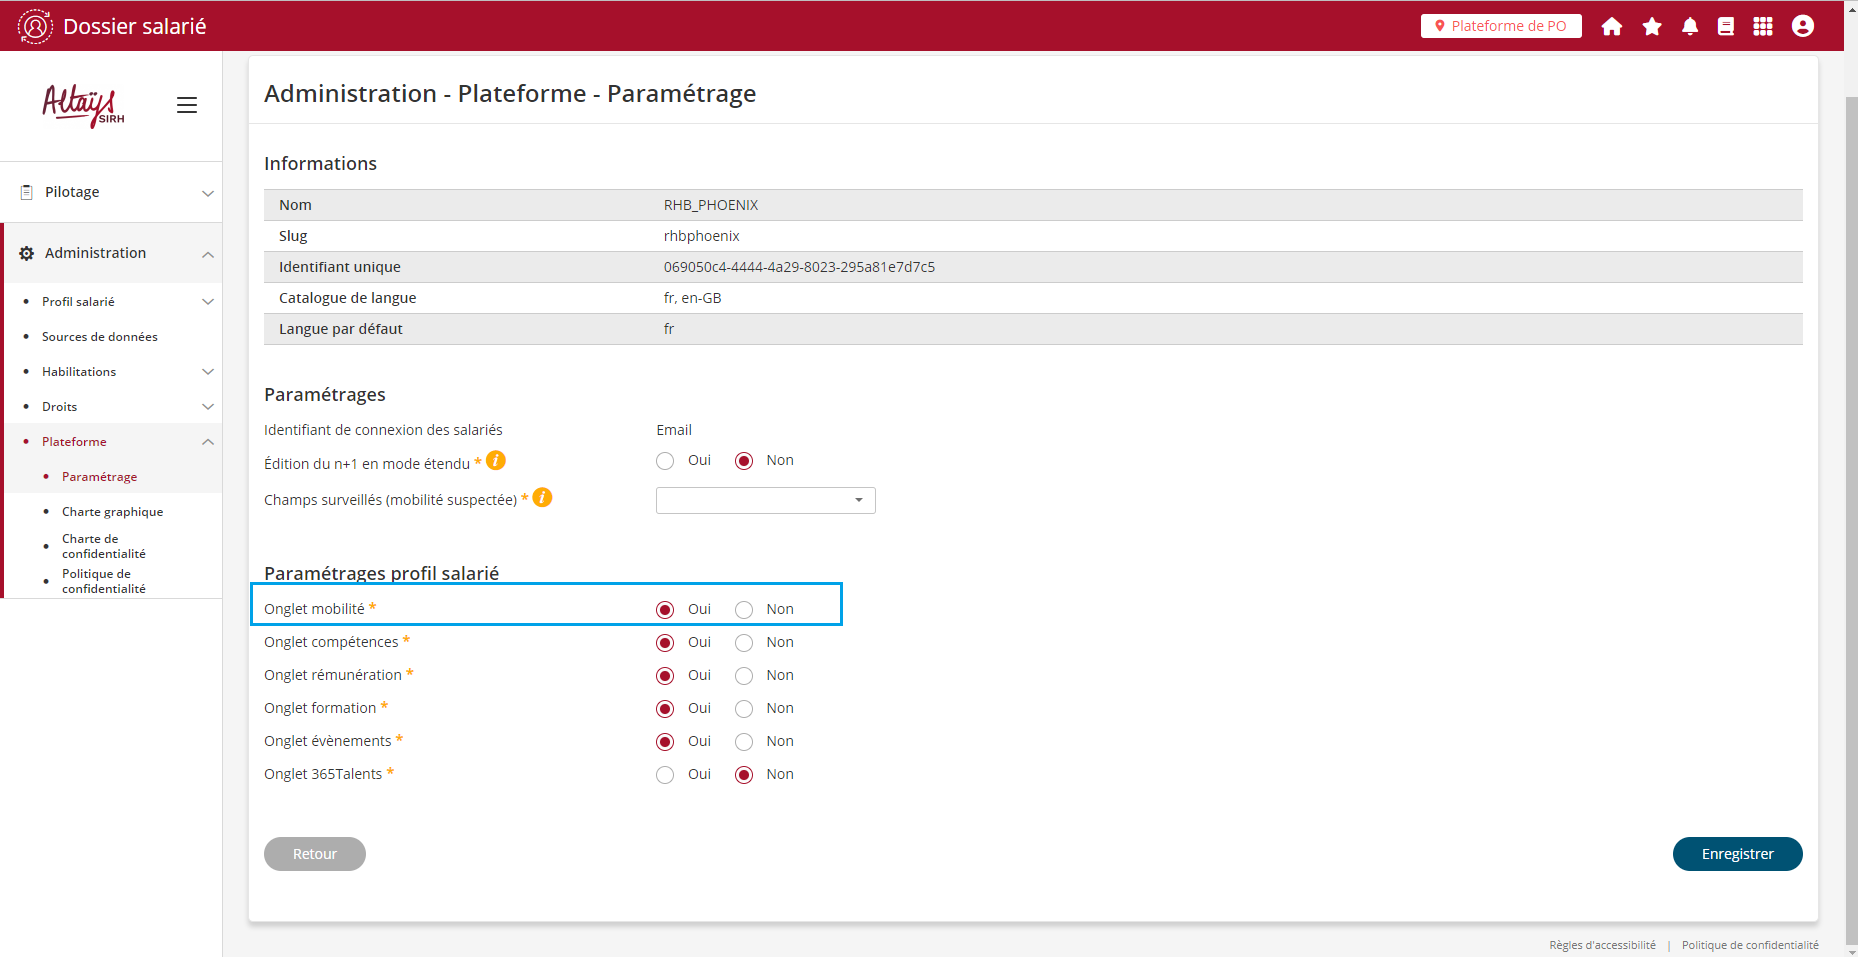
Task: Open notifications bell icon
Action: pos(1690,27)
